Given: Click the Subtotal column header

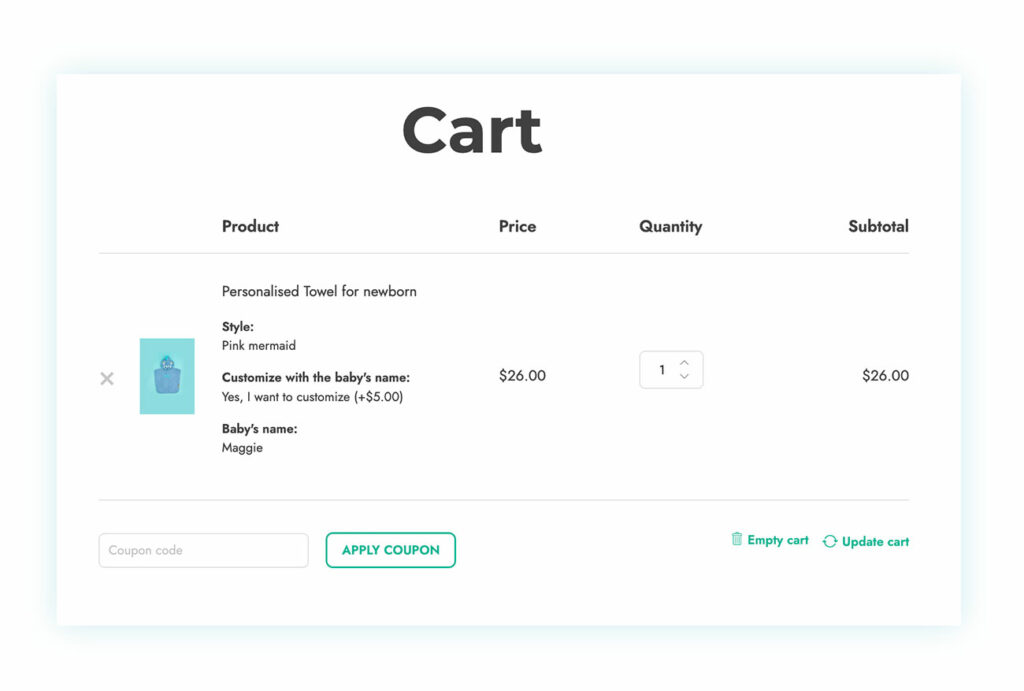Looking at the screenshot, I should [x=878, y=227].
